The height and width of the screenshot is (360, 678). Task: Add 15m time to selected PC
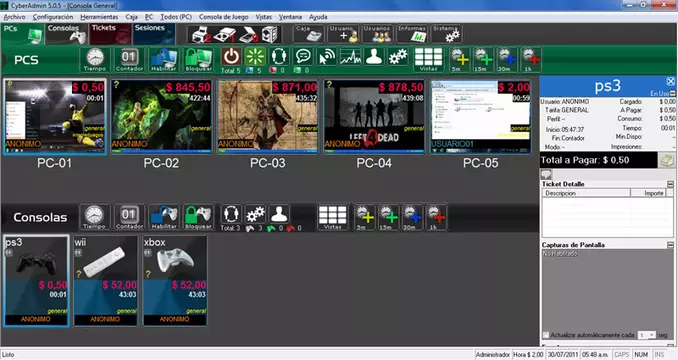(x=483, y=59)
